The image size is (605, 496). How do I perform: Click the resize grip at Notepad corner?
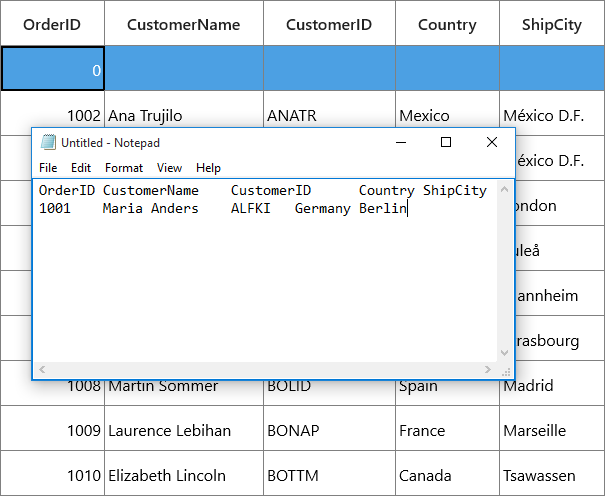pos(506,371)
